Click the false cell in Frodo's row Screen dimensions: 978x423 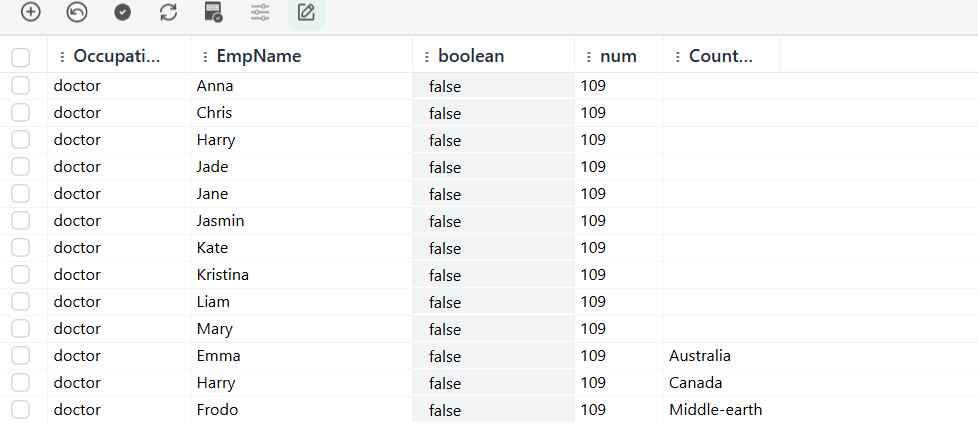(x=493, y=410)
